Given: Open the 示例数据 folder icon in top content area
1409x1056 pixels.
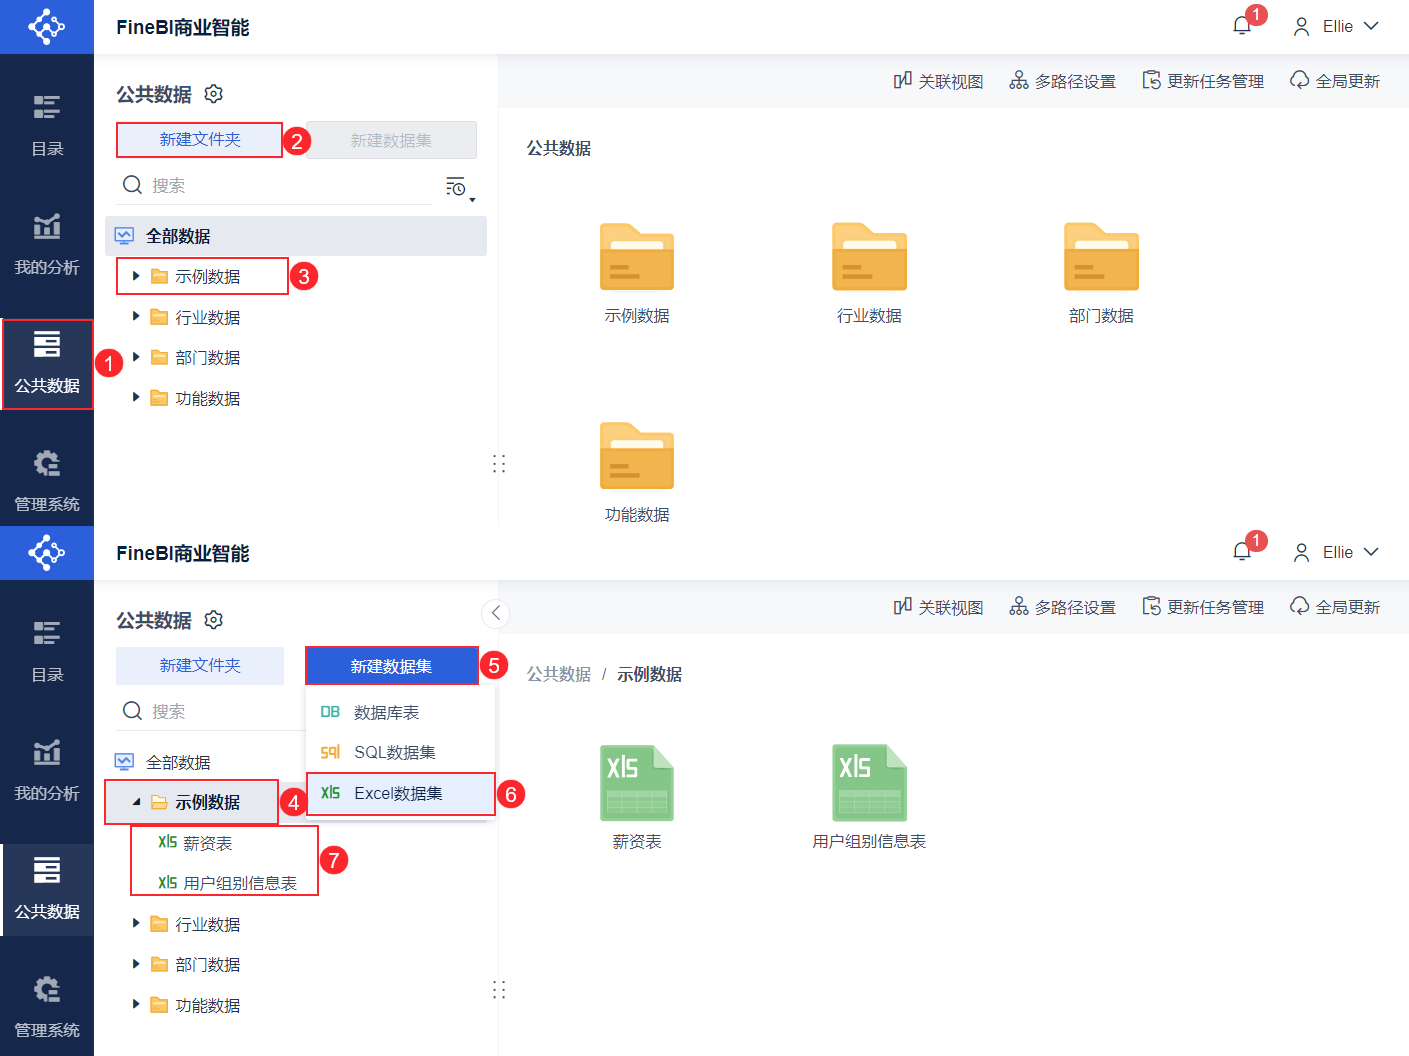Looking at the screenshot, I should point(637,257).
